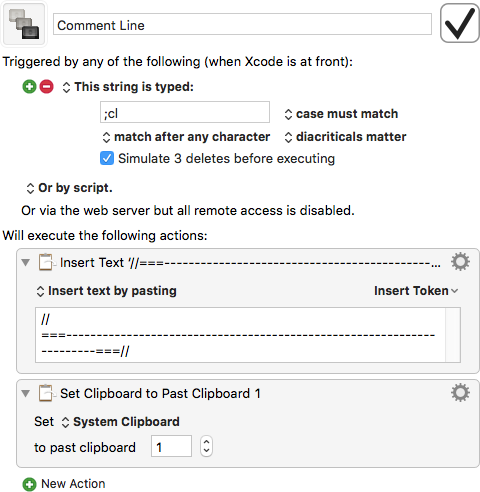The height and width of the screenshot is (492, 480).
Task: Collapse the Set Clipboard action disclosure triangle
Action: tap(26, 393)
